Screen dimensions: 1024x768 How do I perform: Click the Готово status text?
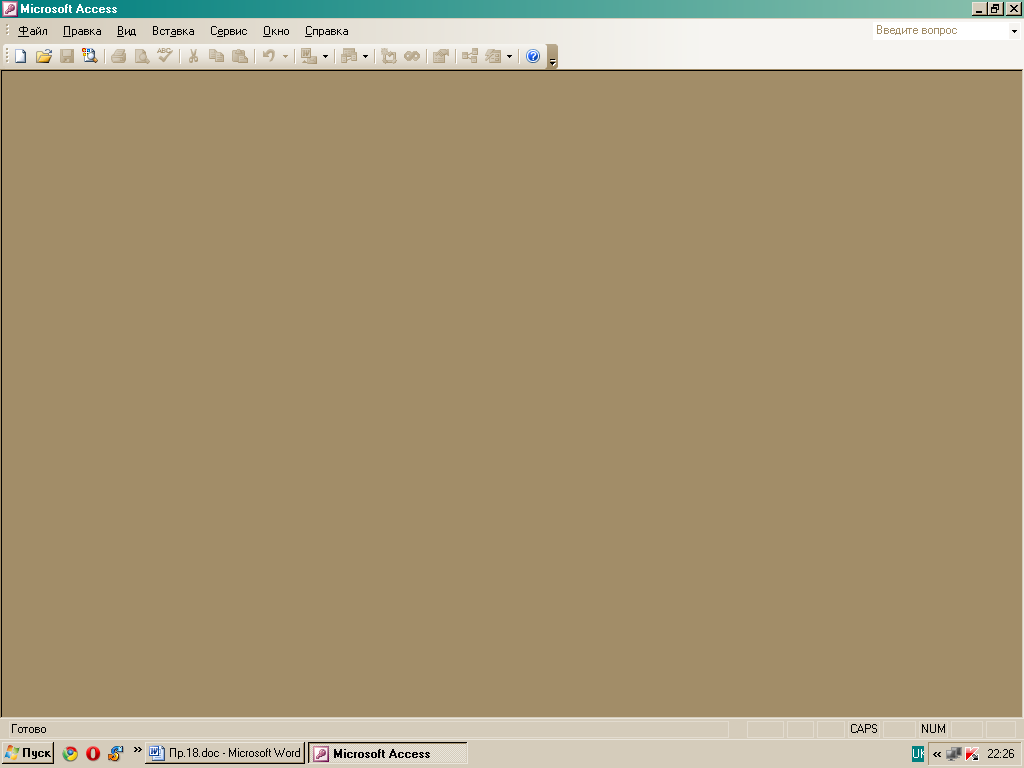click(29, 729)
